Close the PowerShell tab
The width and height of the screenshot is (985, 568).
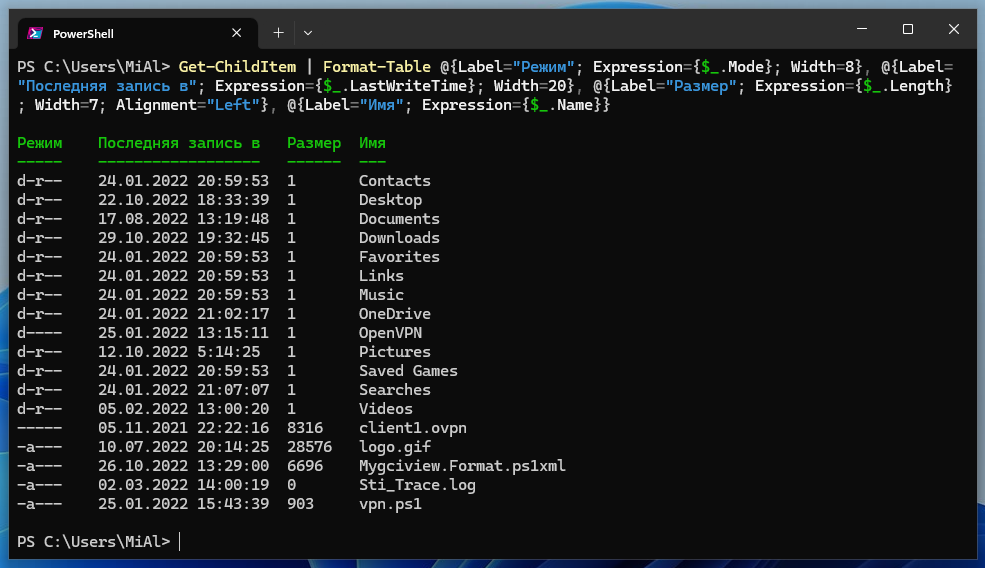[237, 32]
